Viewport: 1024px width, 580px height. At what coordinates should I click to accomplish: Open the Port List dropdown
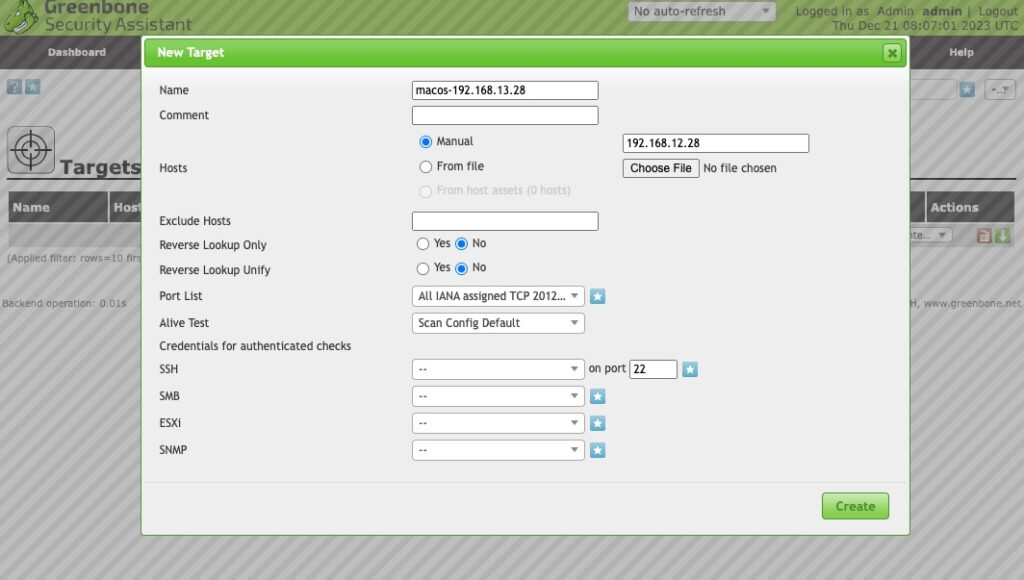pyautogui.click(x=498, y=296)
